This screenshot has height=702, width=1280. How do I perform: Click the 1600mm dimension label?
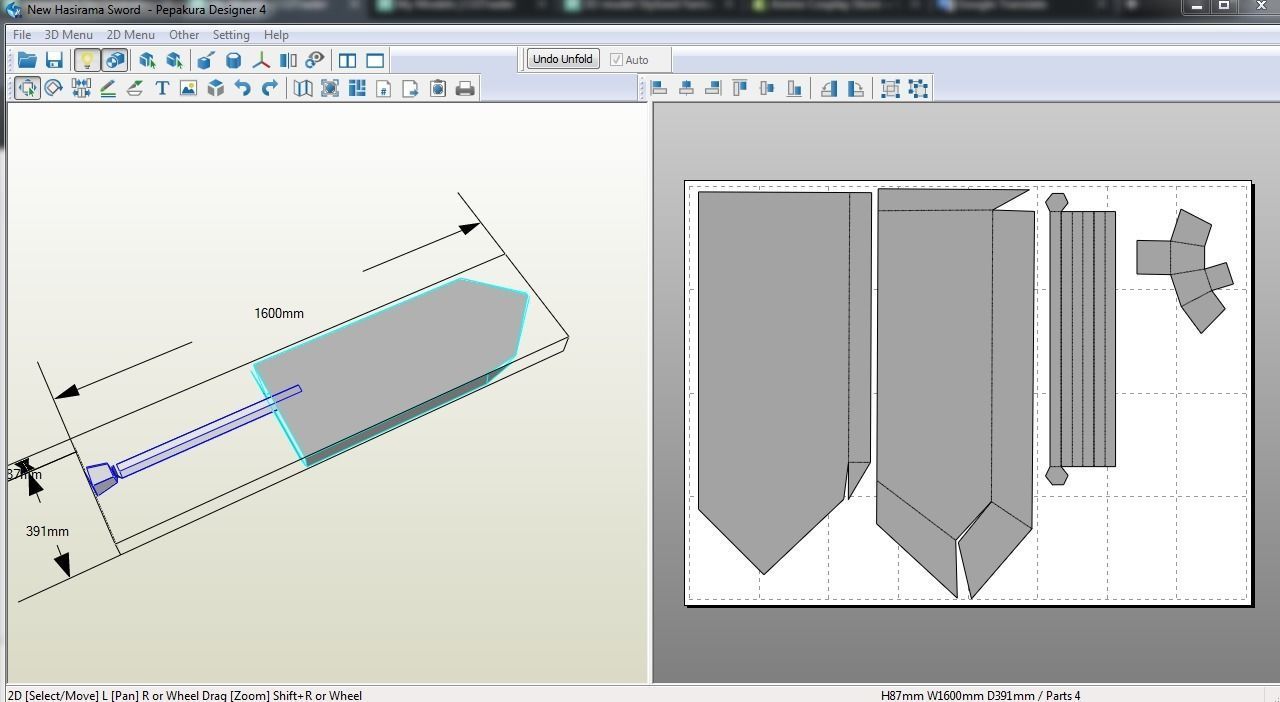[279, 313]
